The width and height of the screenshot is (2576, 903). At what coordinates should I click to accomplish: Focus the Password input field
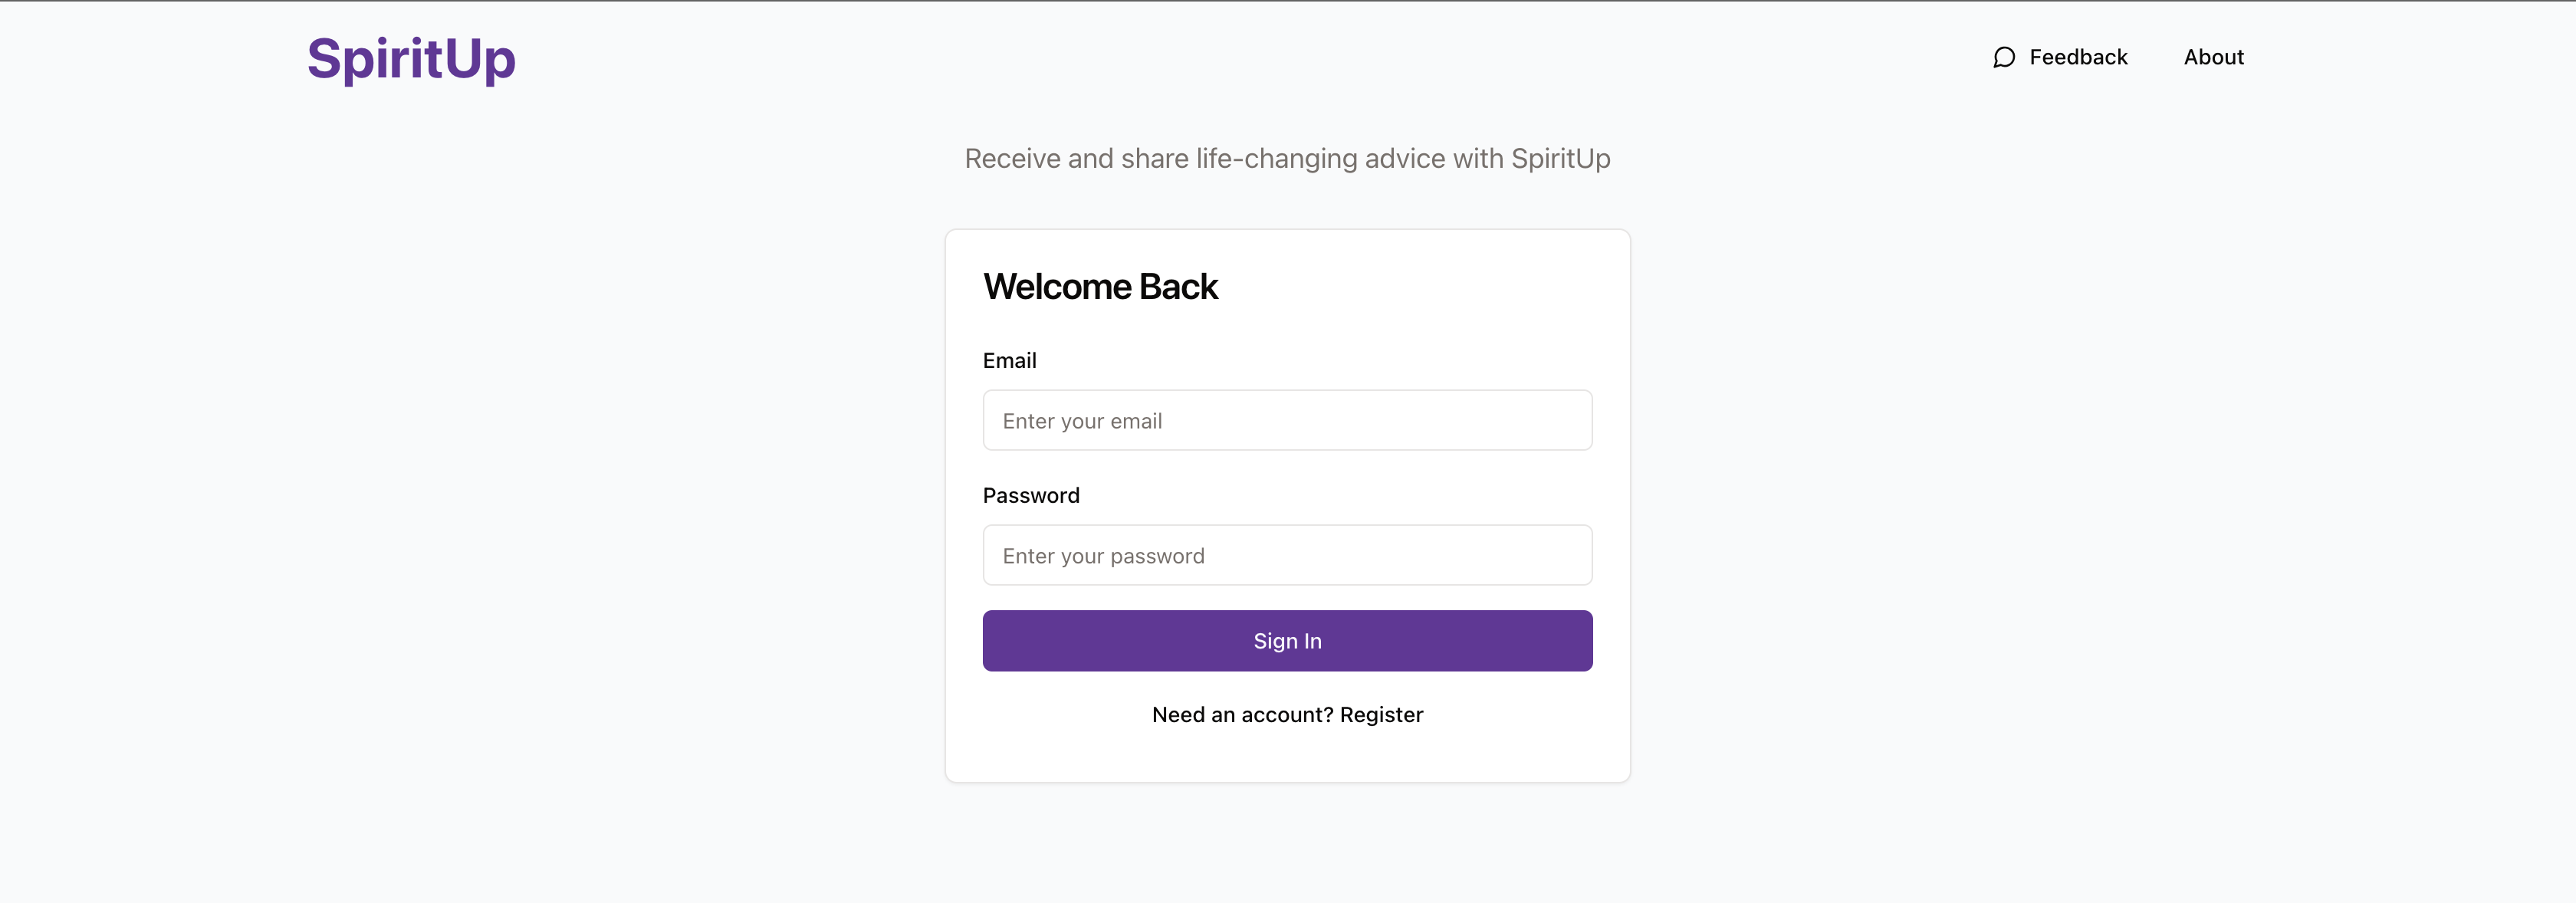coord(1287,556)
